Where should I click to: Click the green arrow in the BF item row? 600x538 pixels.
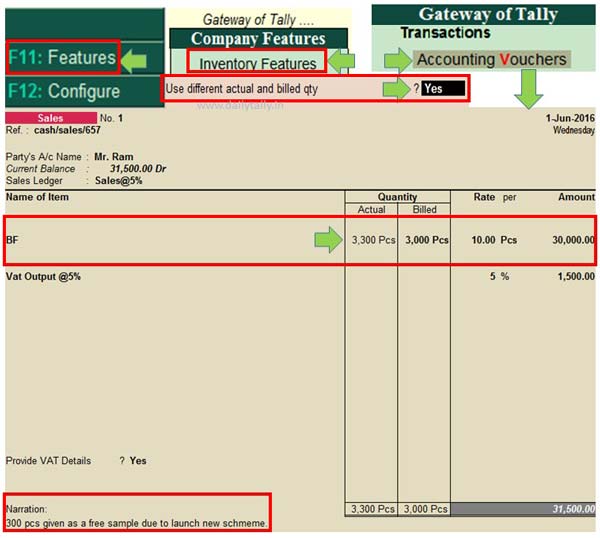click(x=328, y=240)
